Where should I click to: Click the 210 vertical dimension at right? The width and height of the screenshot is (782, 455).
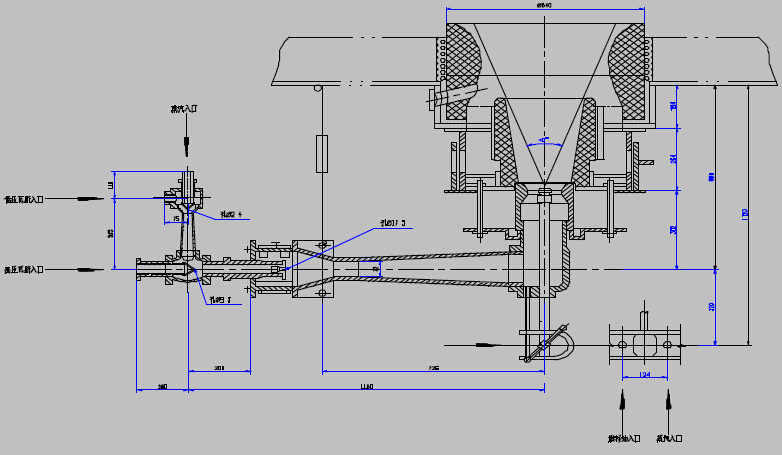coord(713,306)
